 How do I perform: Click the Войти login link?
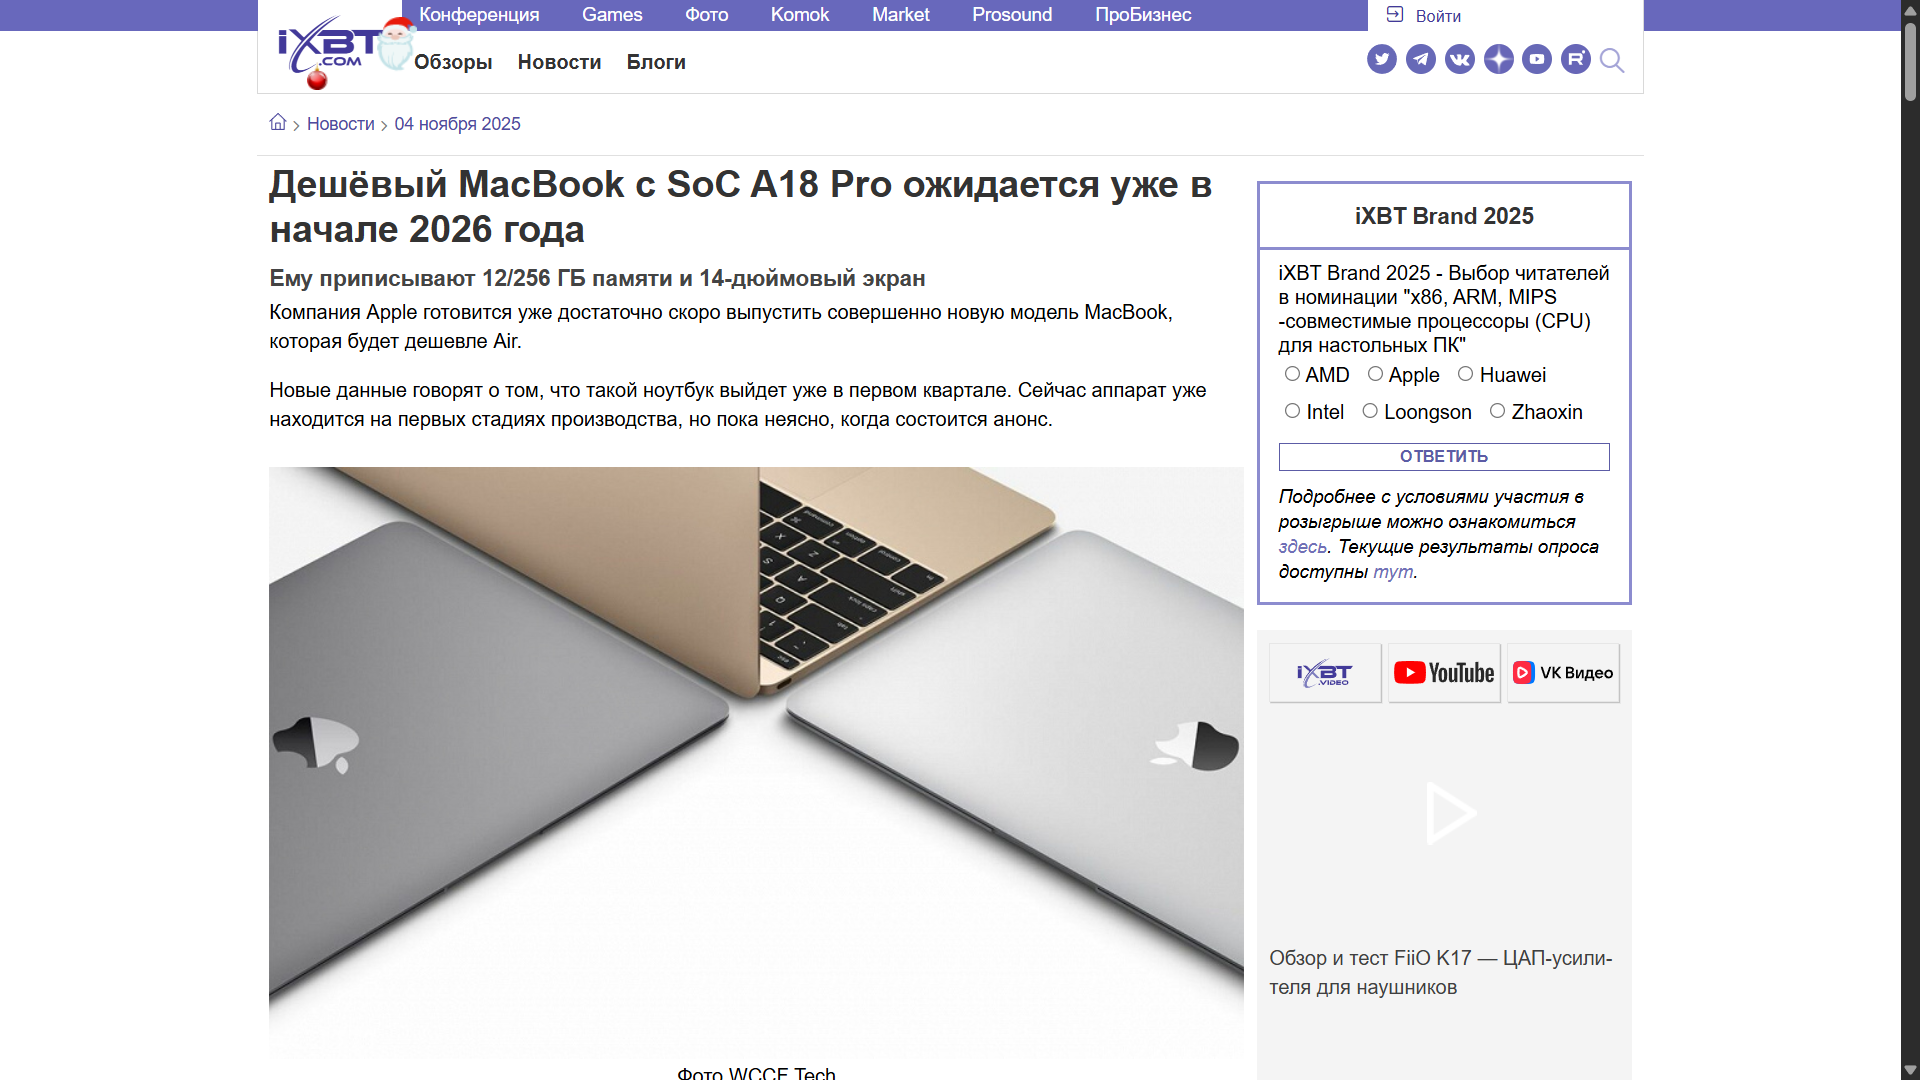coord(1424,16)
